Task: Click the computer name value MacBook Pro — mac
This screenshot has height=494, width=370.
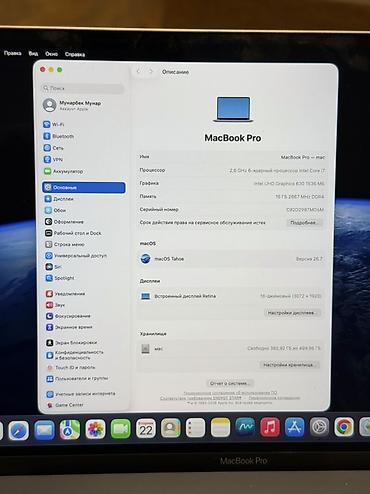Action: (x=303, y=157)
